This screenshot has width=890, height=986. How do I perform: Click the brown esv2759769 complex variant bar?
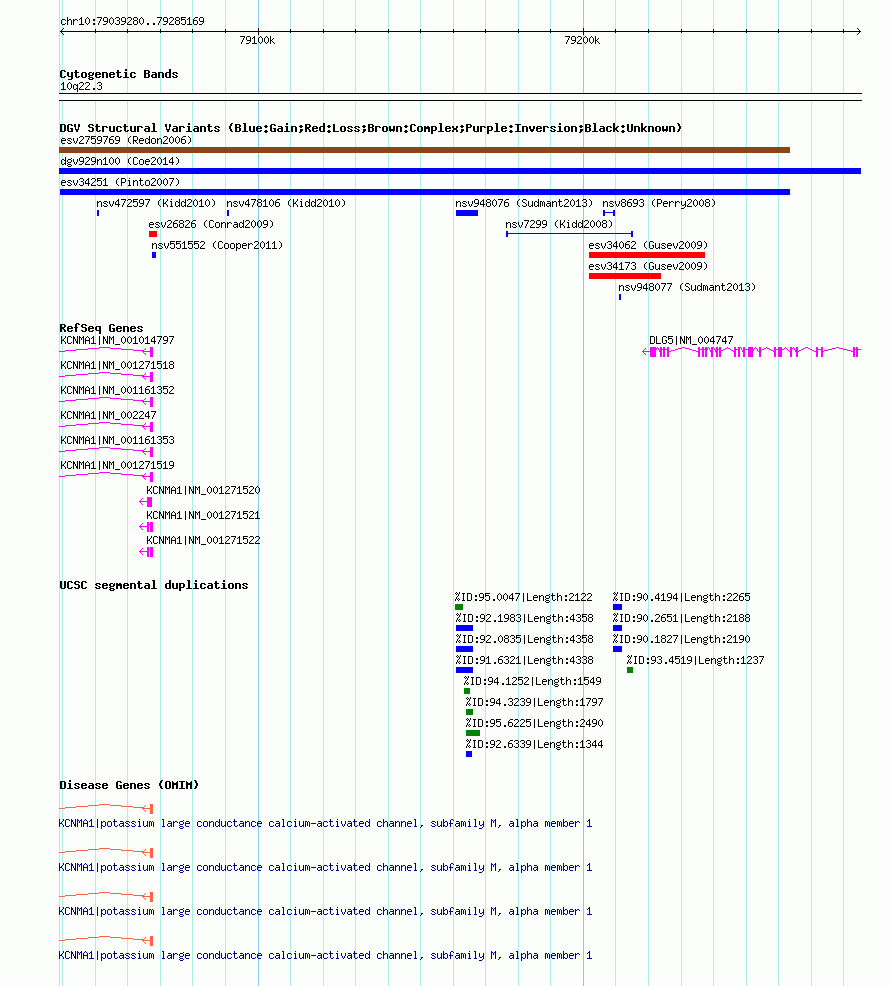click(425, 150)
